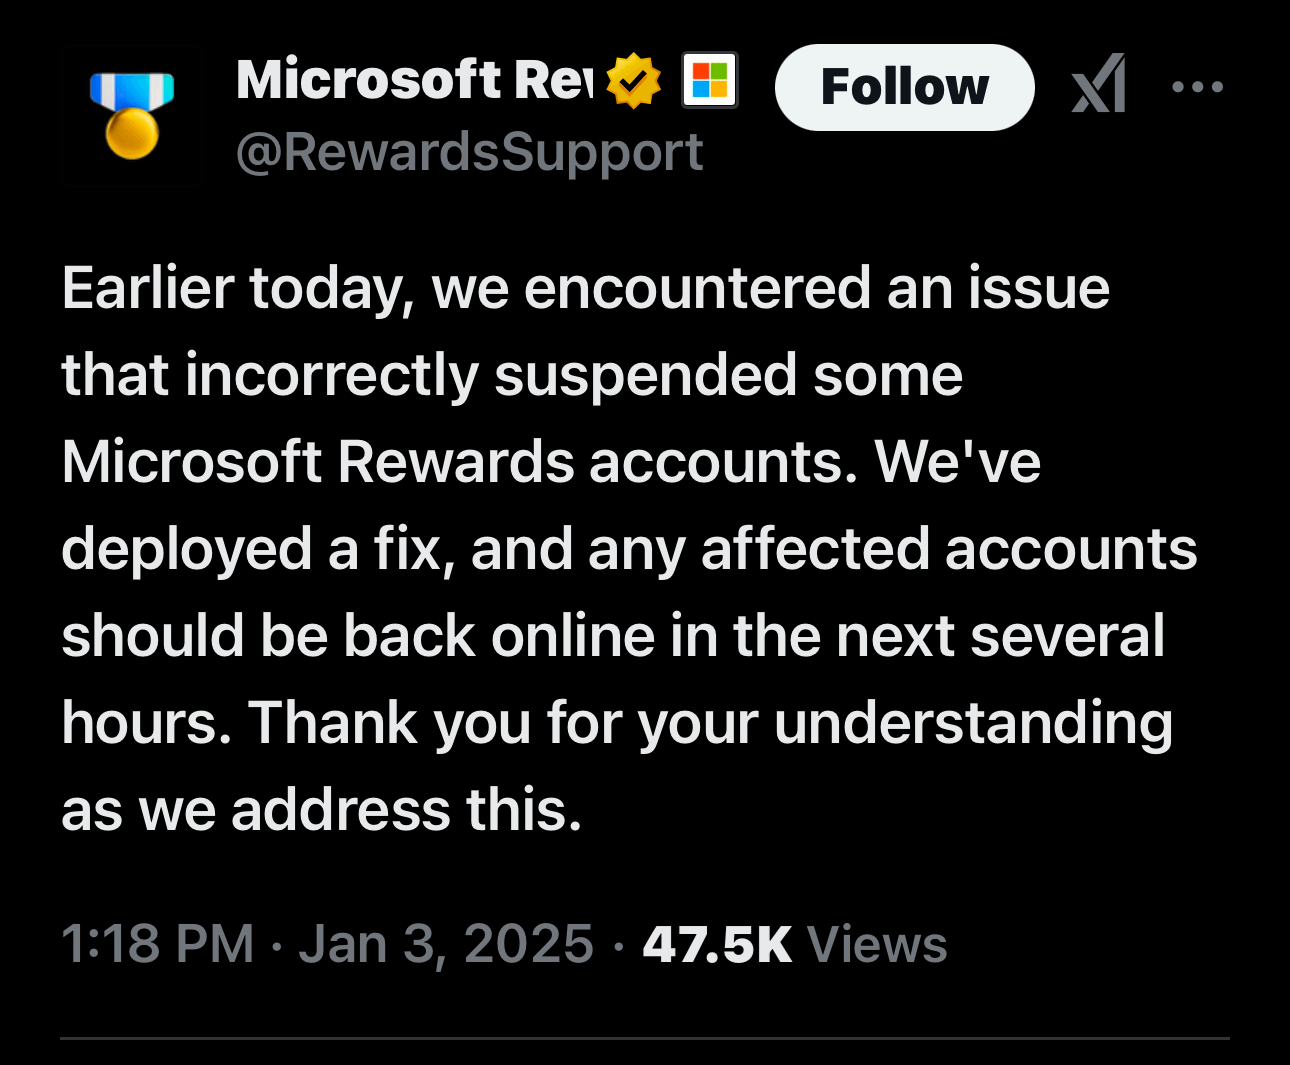Follow the Microsoft Rewards account

click(904, 87)
